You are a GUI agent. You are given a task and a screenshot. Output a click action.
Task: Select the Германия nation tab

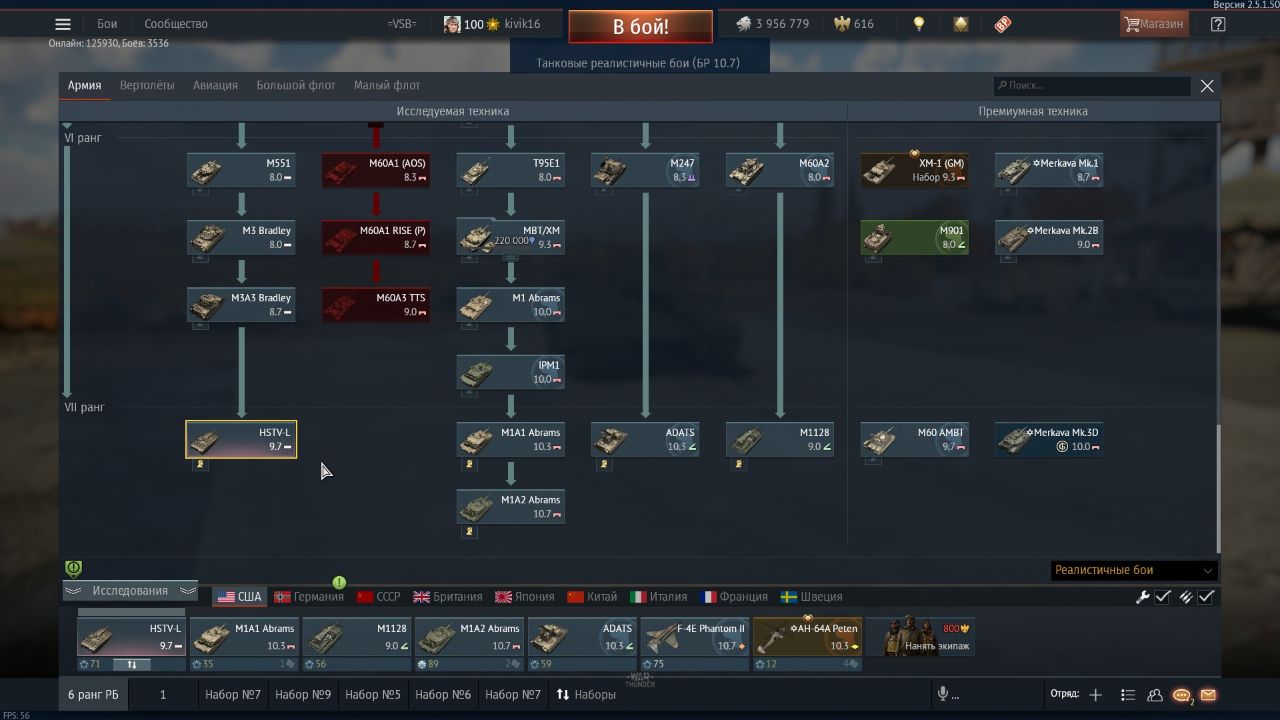[309, 597]
